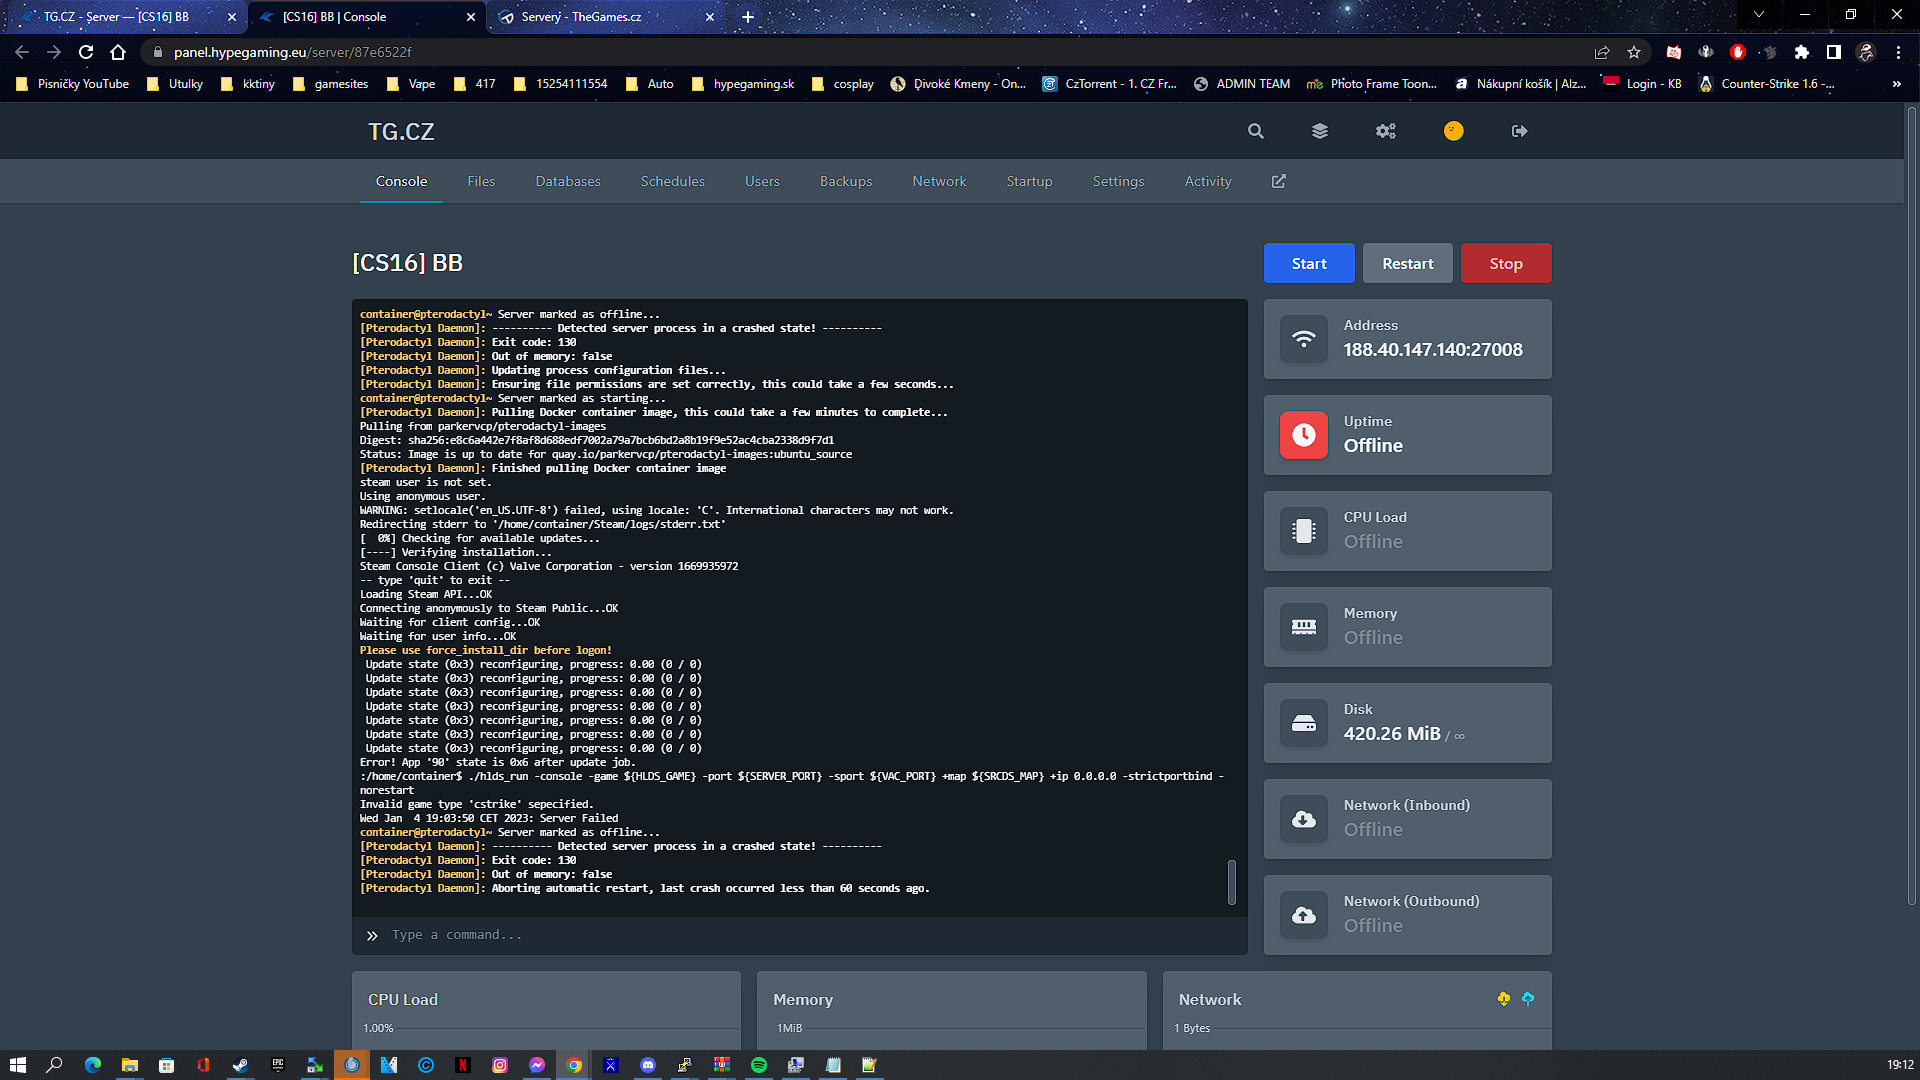
Task: Click the sign out icon in header
Action: click(x=1519, y=131)
